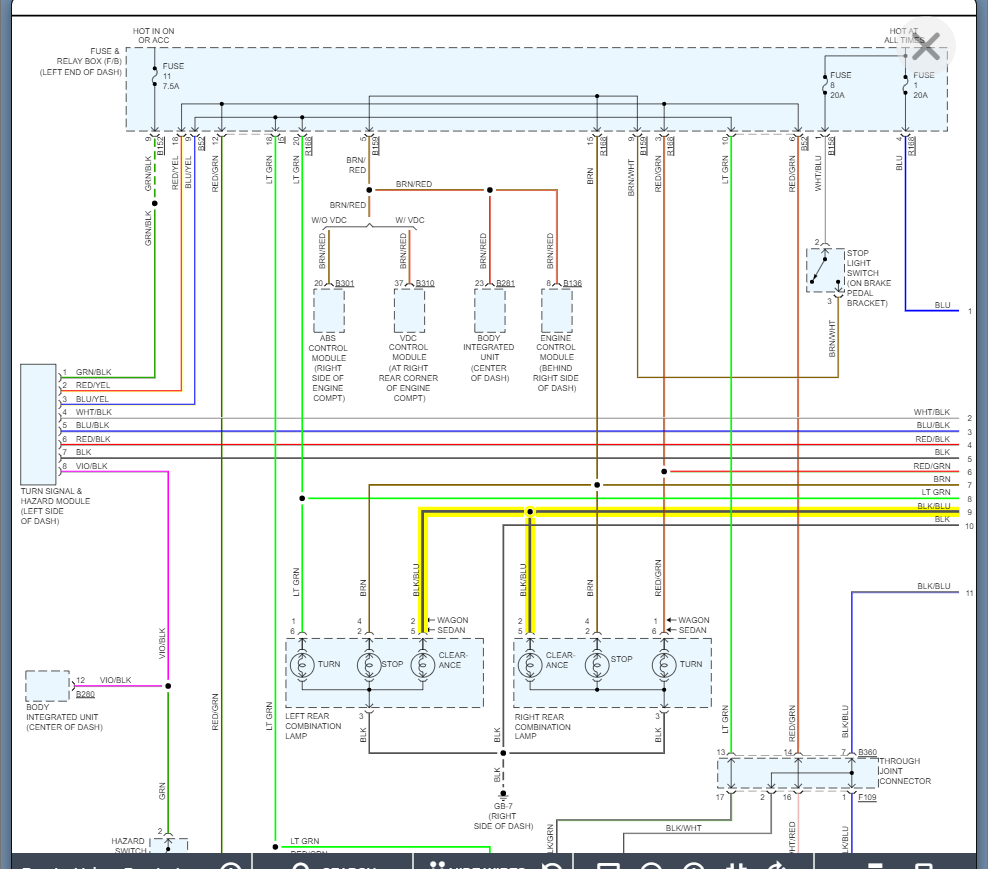
Task: Click the VDC control module box
Action: tap(408, 311)
